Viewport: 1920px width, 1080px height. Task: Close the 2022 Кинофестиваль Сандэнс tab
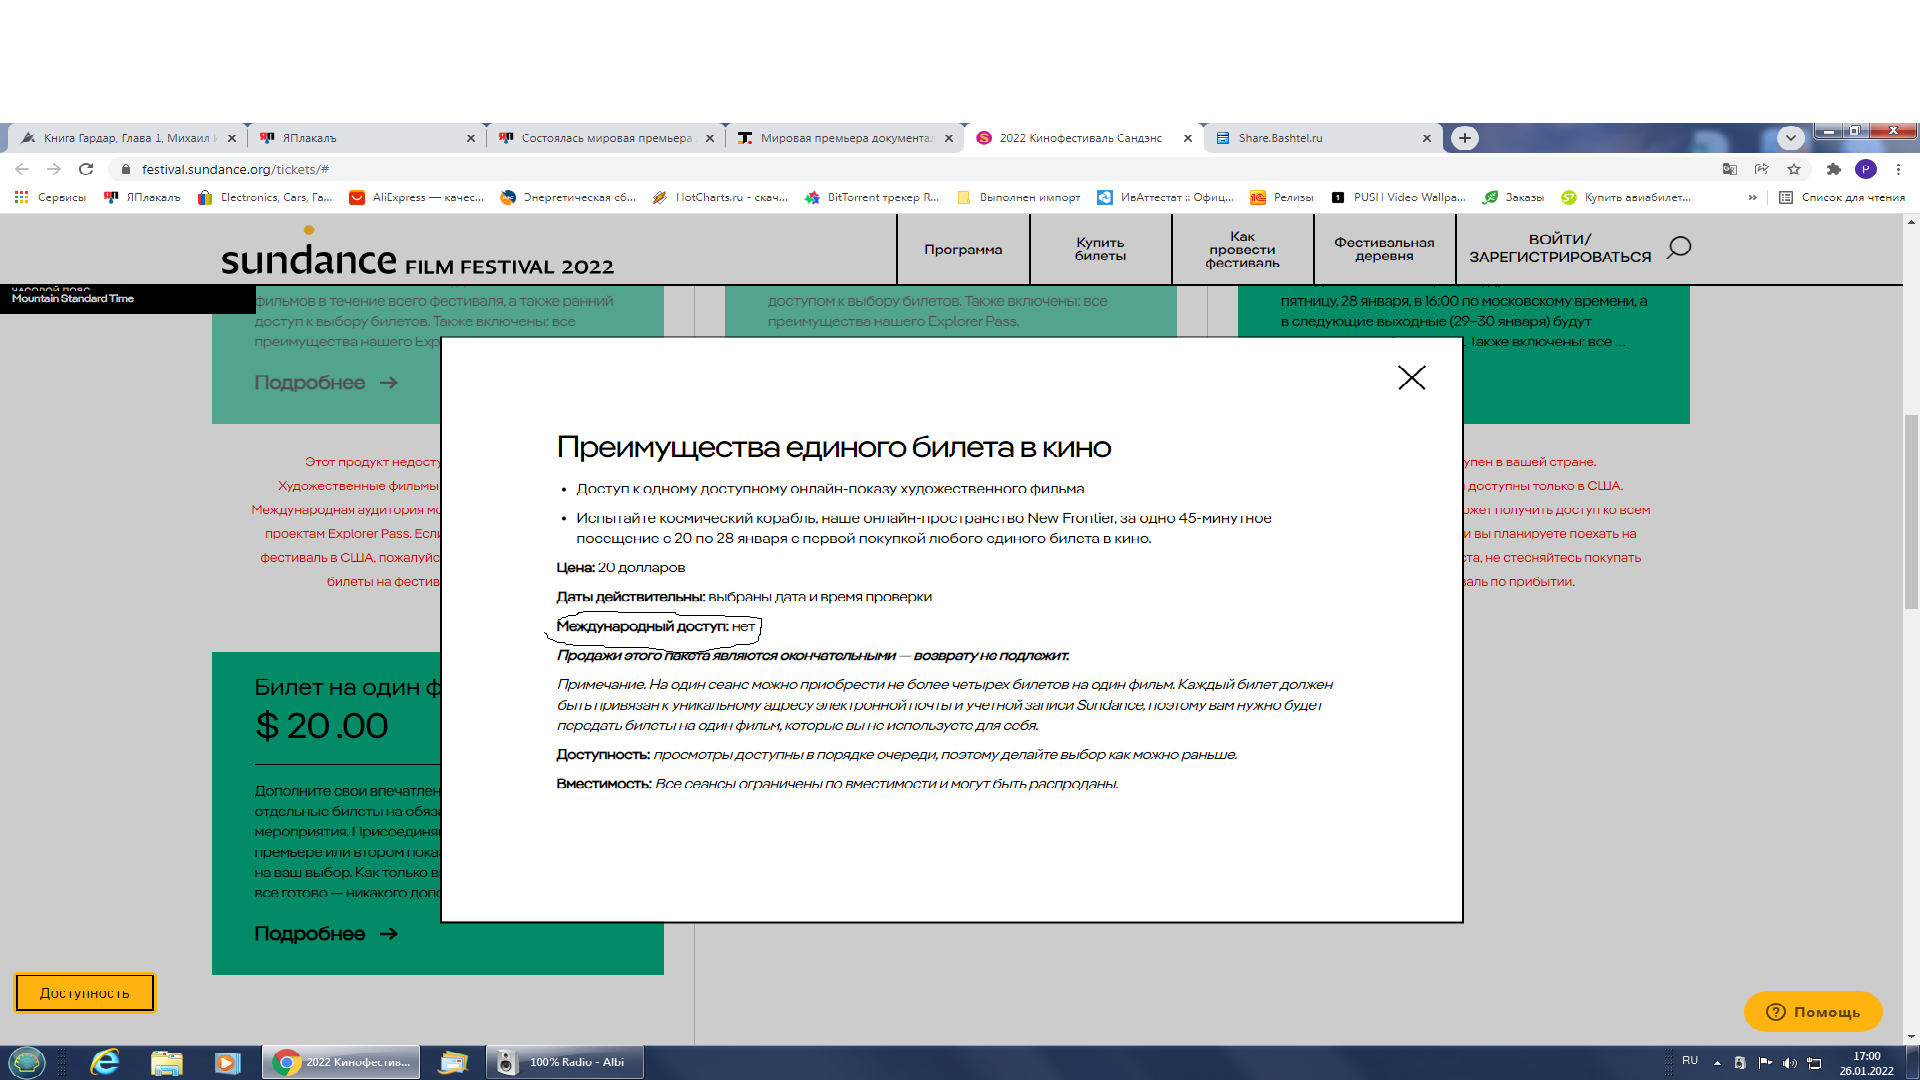tap(1188, 138)
